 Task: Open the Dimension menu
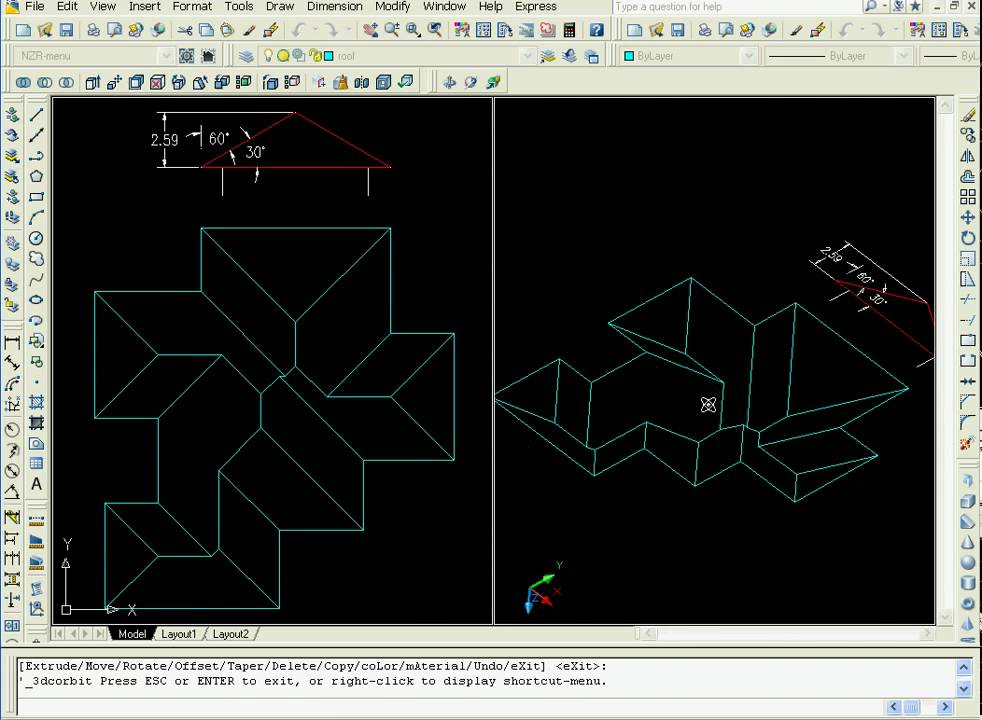click(x=334, y=6)
